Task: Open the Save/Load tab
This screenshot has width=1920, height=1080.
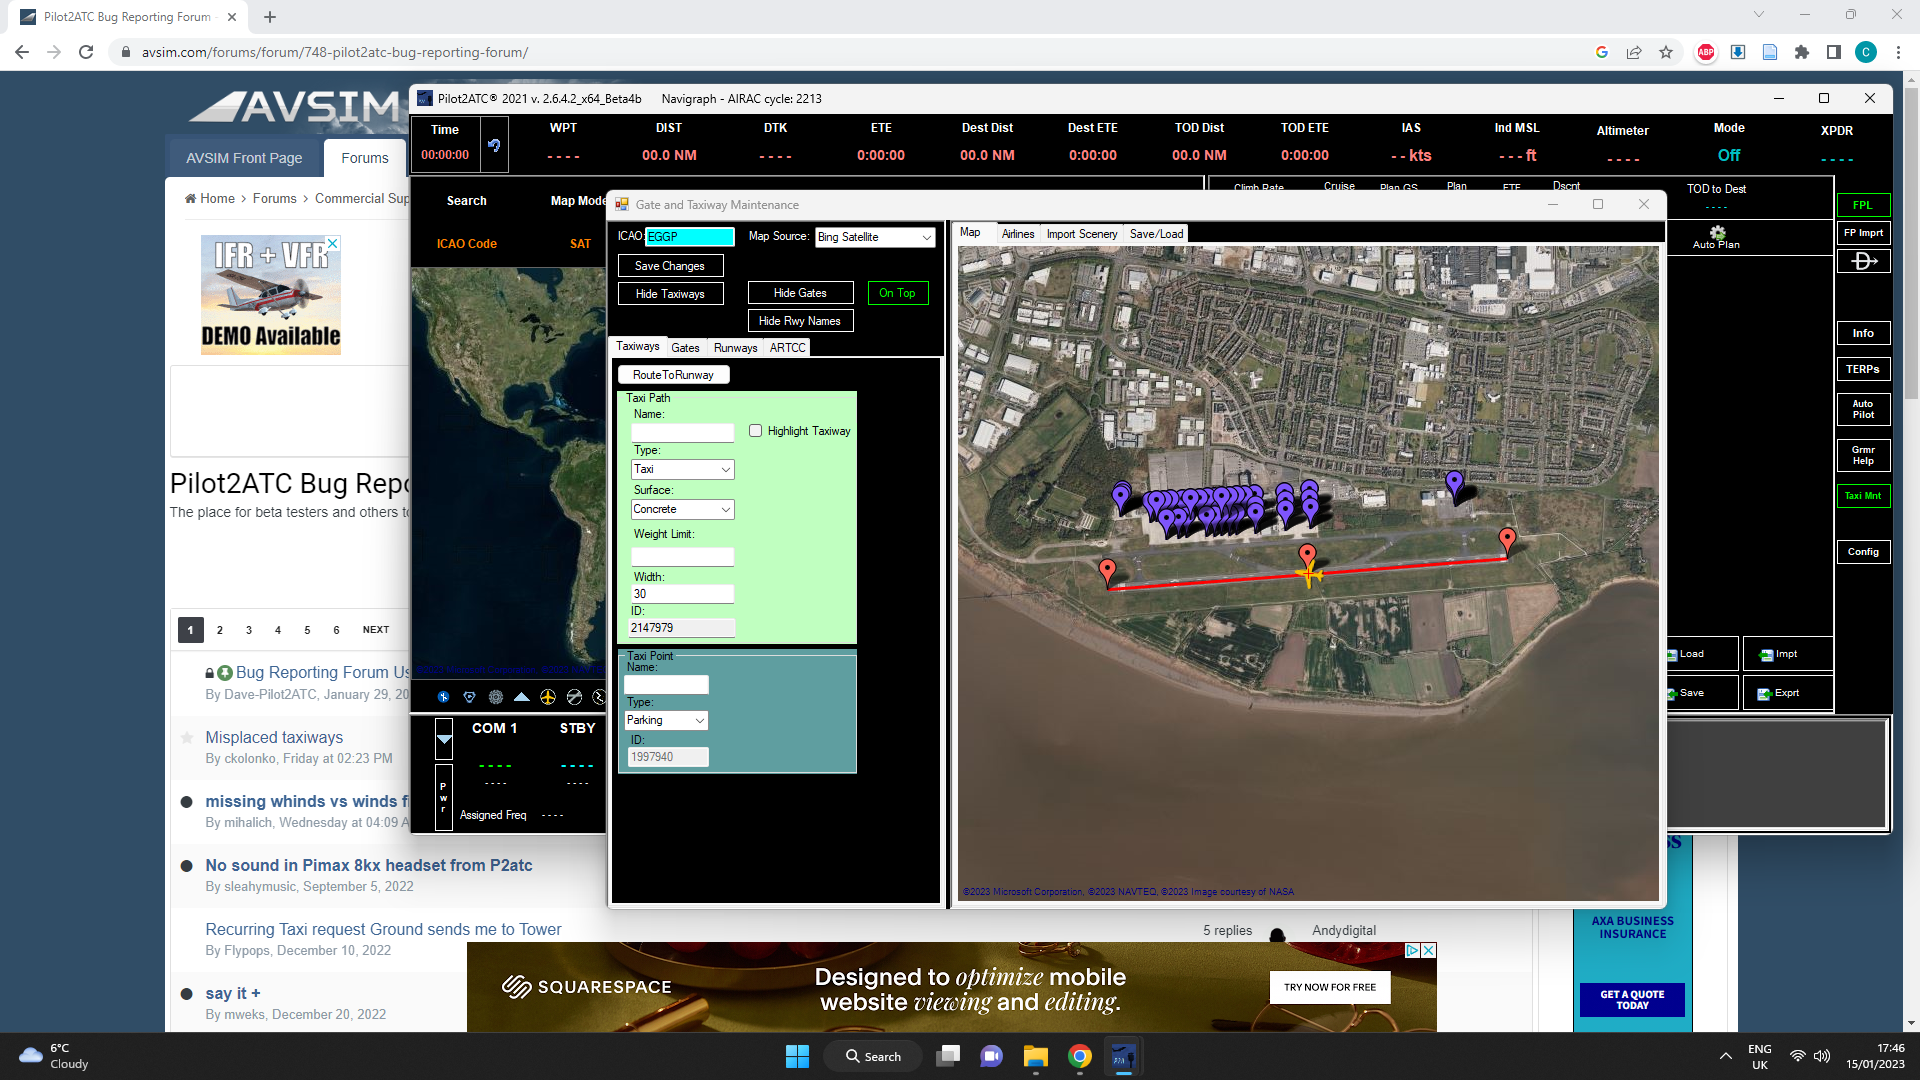Action: click(1156, 234)
